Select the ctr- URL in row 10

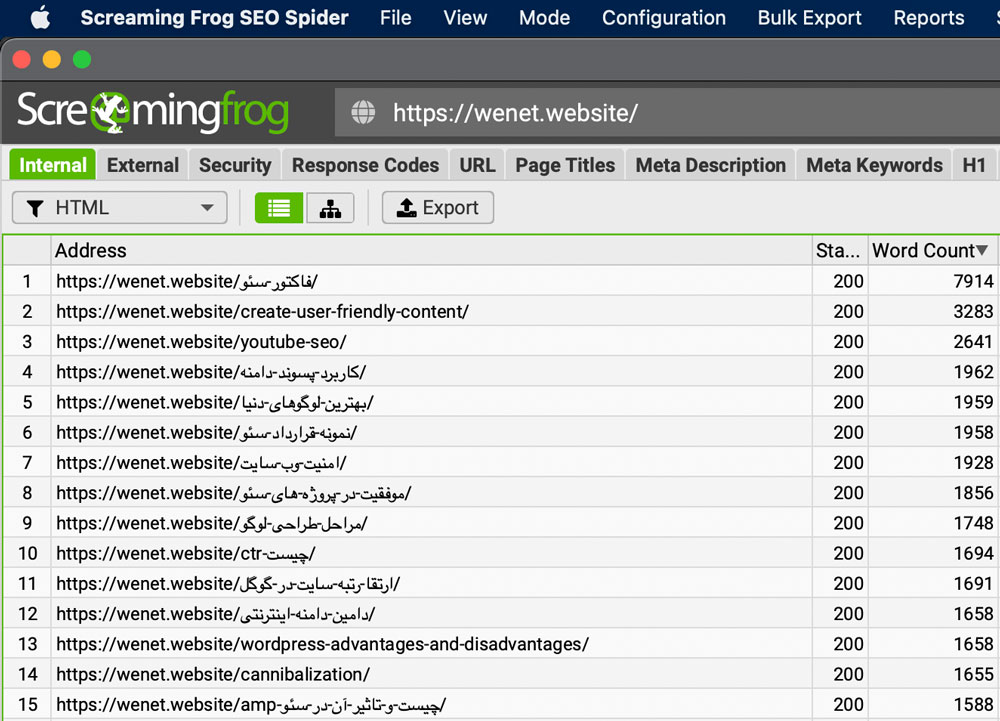(x=186, y=553)
